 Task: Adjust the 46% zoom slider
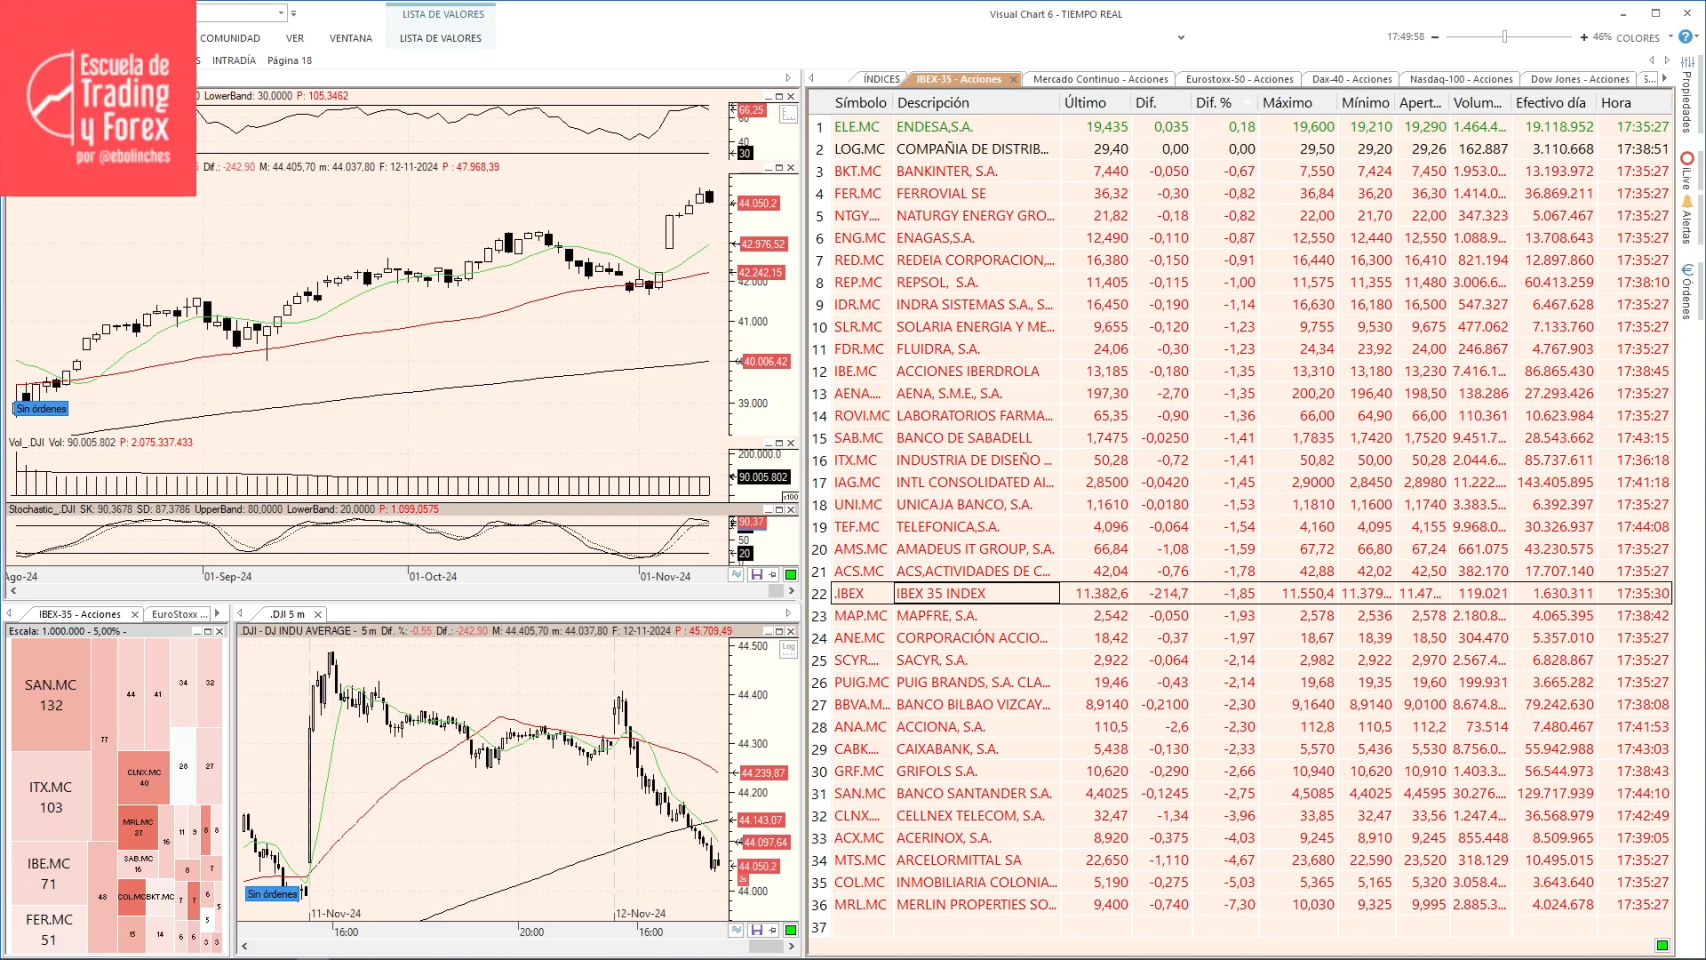(1505, 37)
